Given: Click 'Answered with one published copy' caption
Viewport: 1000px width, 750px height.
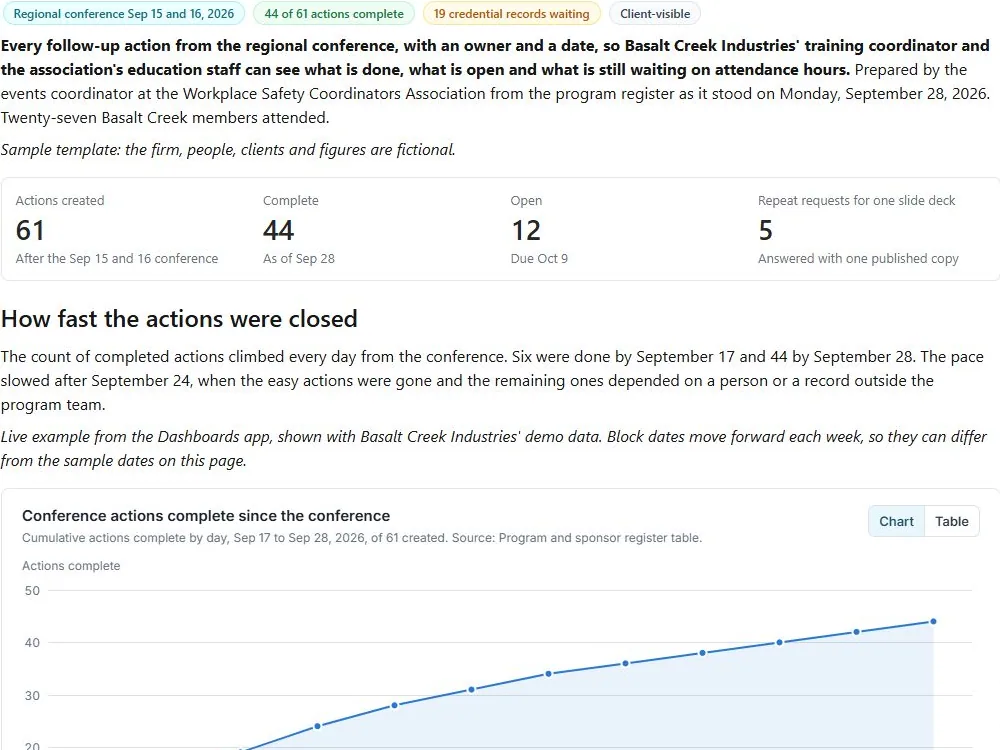Looking at the screenshot, I should [858, 258].
